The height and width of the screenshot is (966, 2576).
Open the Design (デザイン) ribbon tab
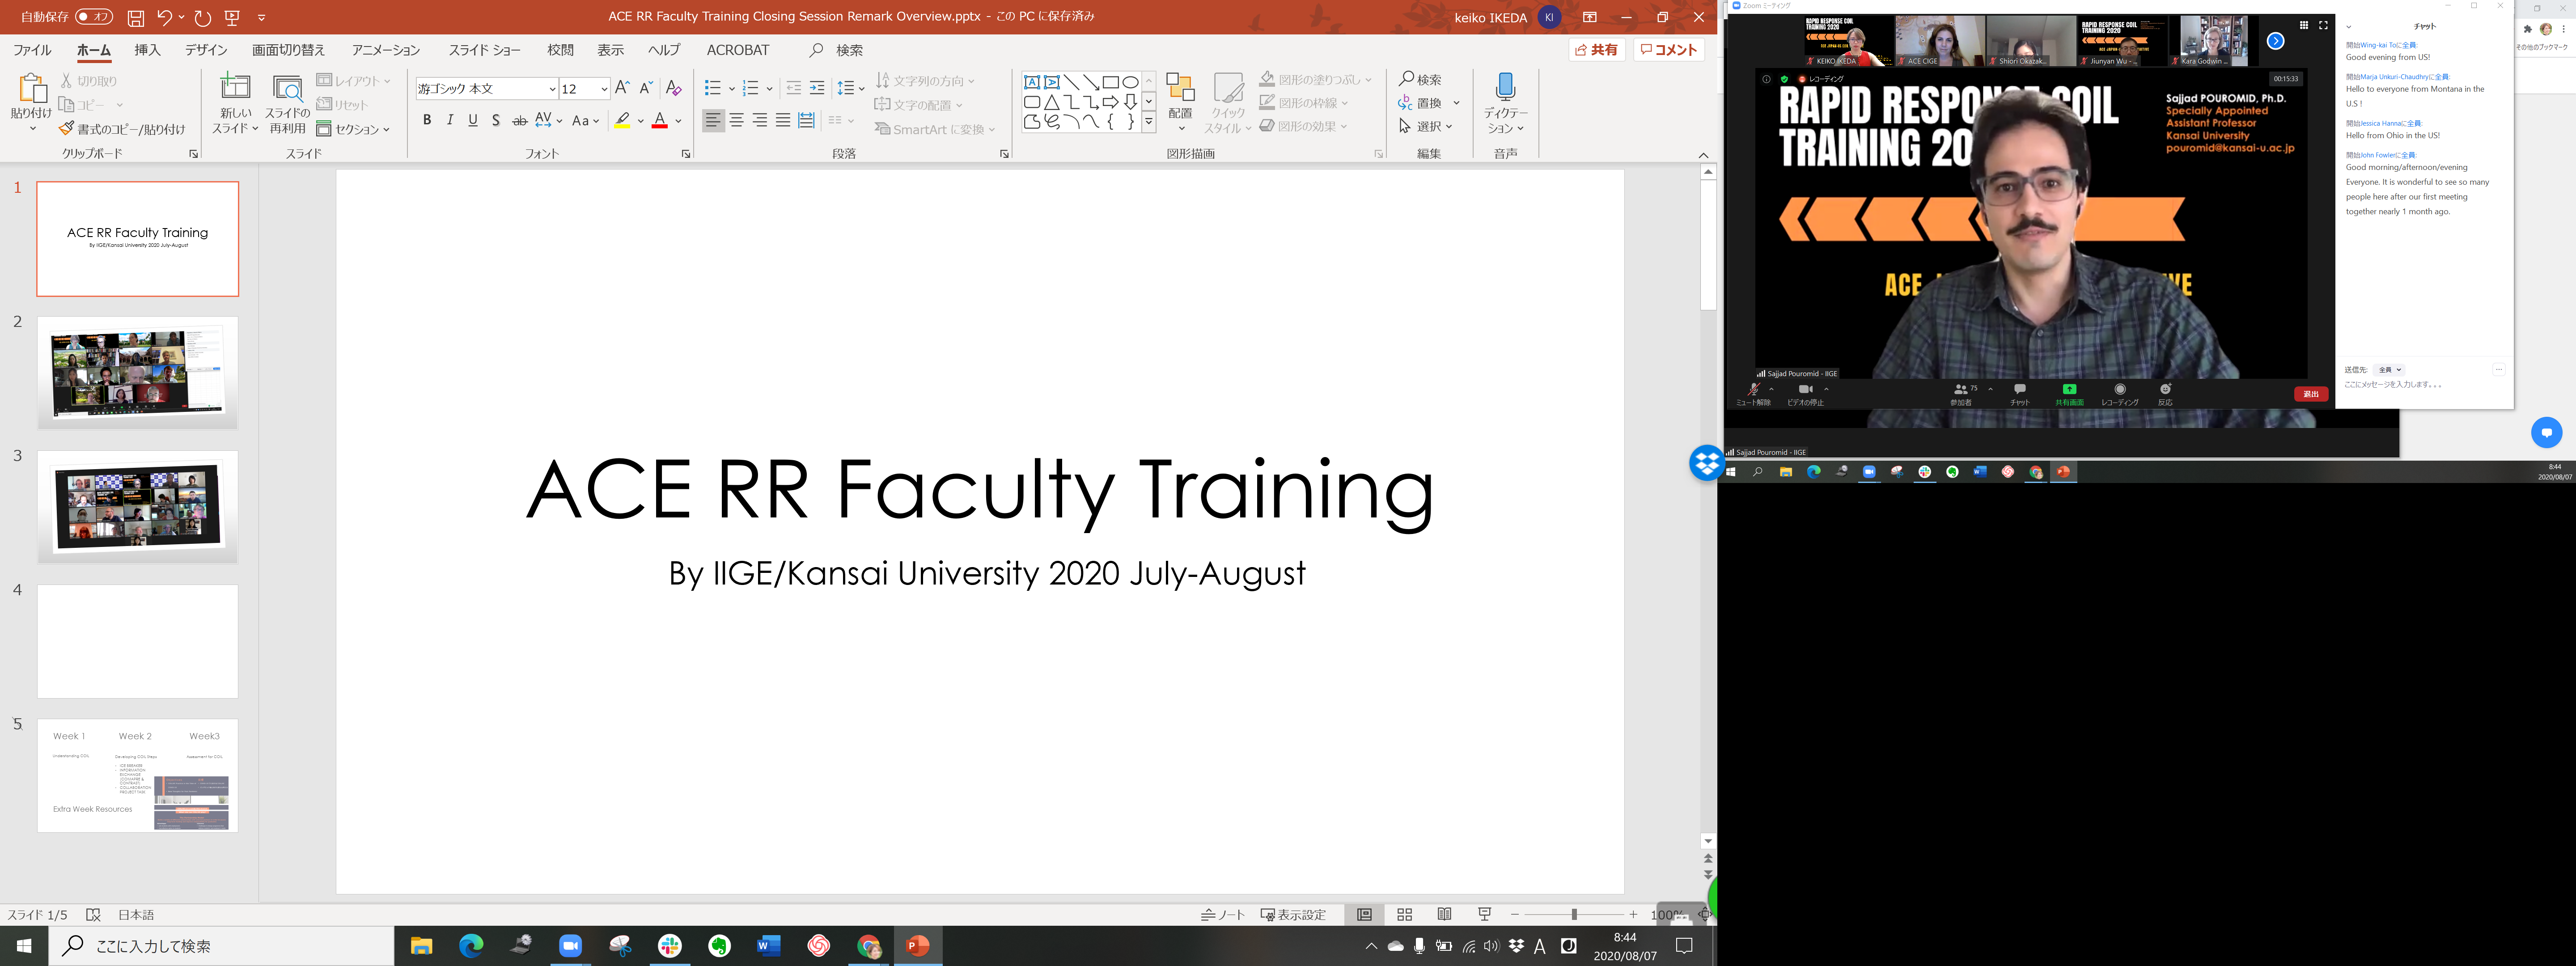point(206,50)
